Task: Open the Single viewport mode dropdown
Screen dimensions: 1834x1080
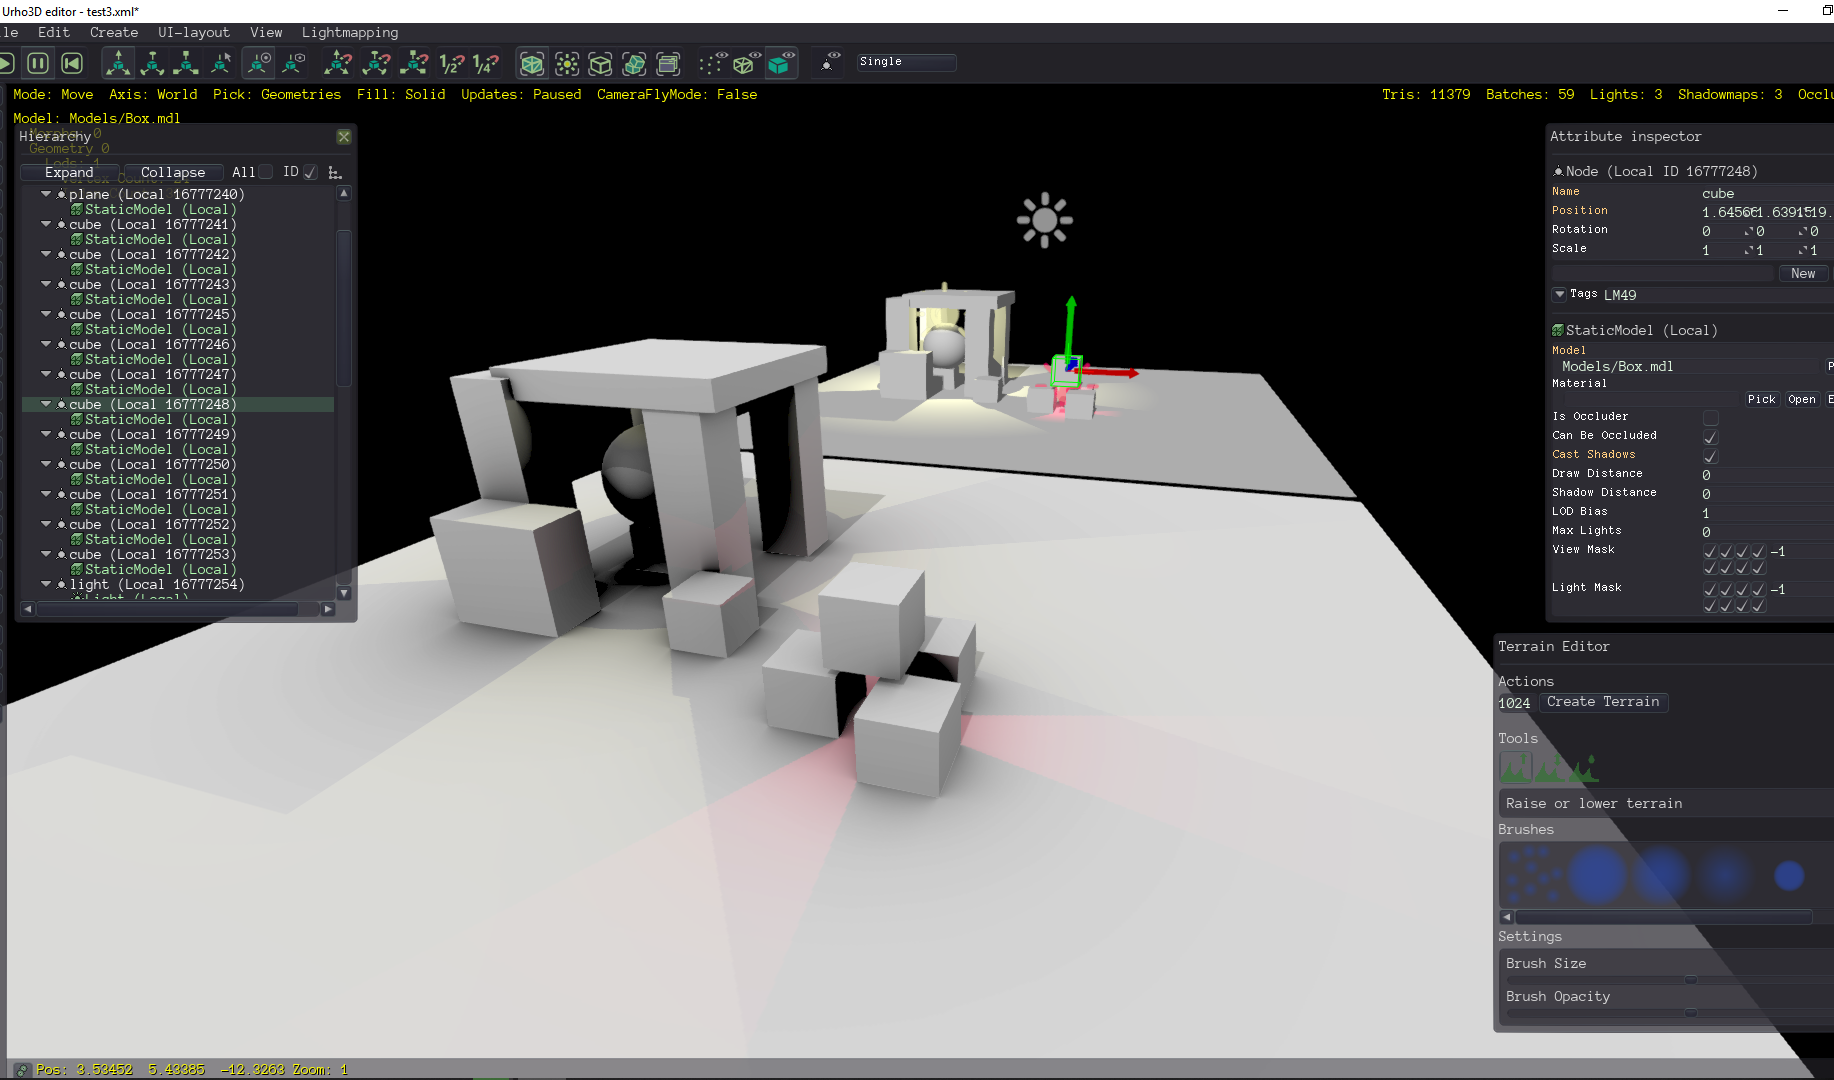Action: tap(906, 62)
